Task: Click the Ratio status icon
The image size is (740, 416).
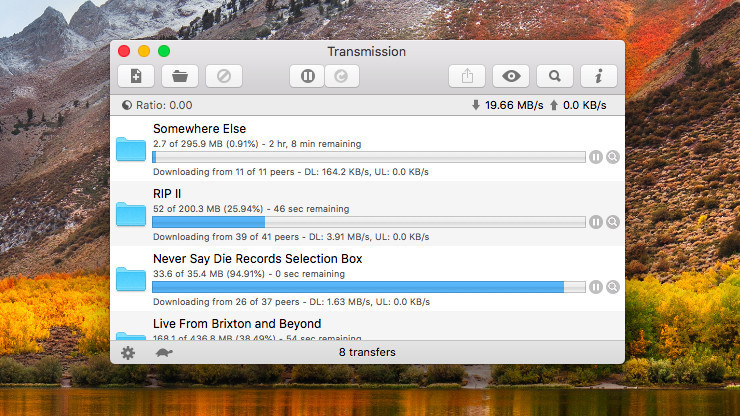Action: [126, 105]
